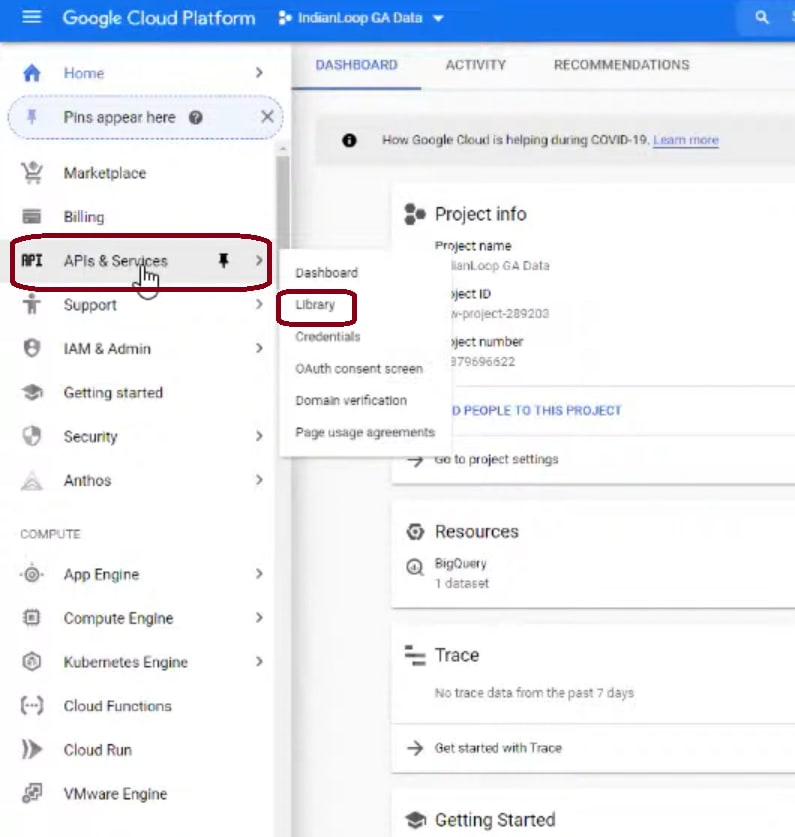This screenshot has width=795, height=837.
Task: Click the BigQuery resource icon
Action: 415,567
